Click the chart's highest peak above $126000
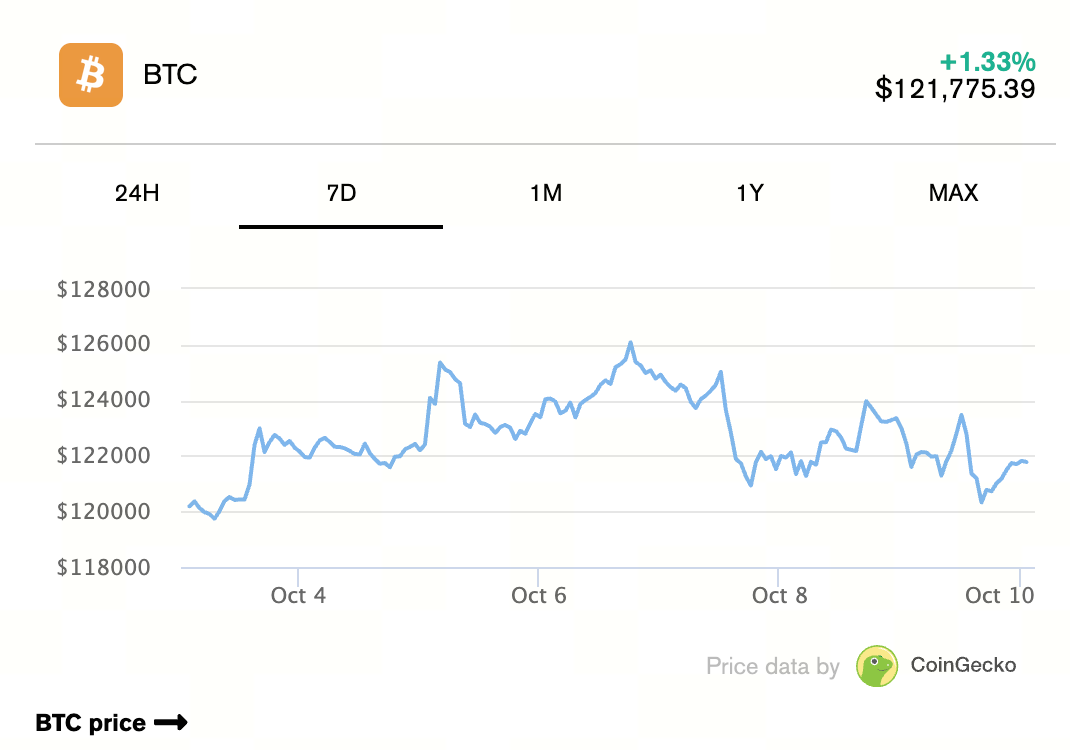Viewport: 1070px width, 750px height. point(631,343)
